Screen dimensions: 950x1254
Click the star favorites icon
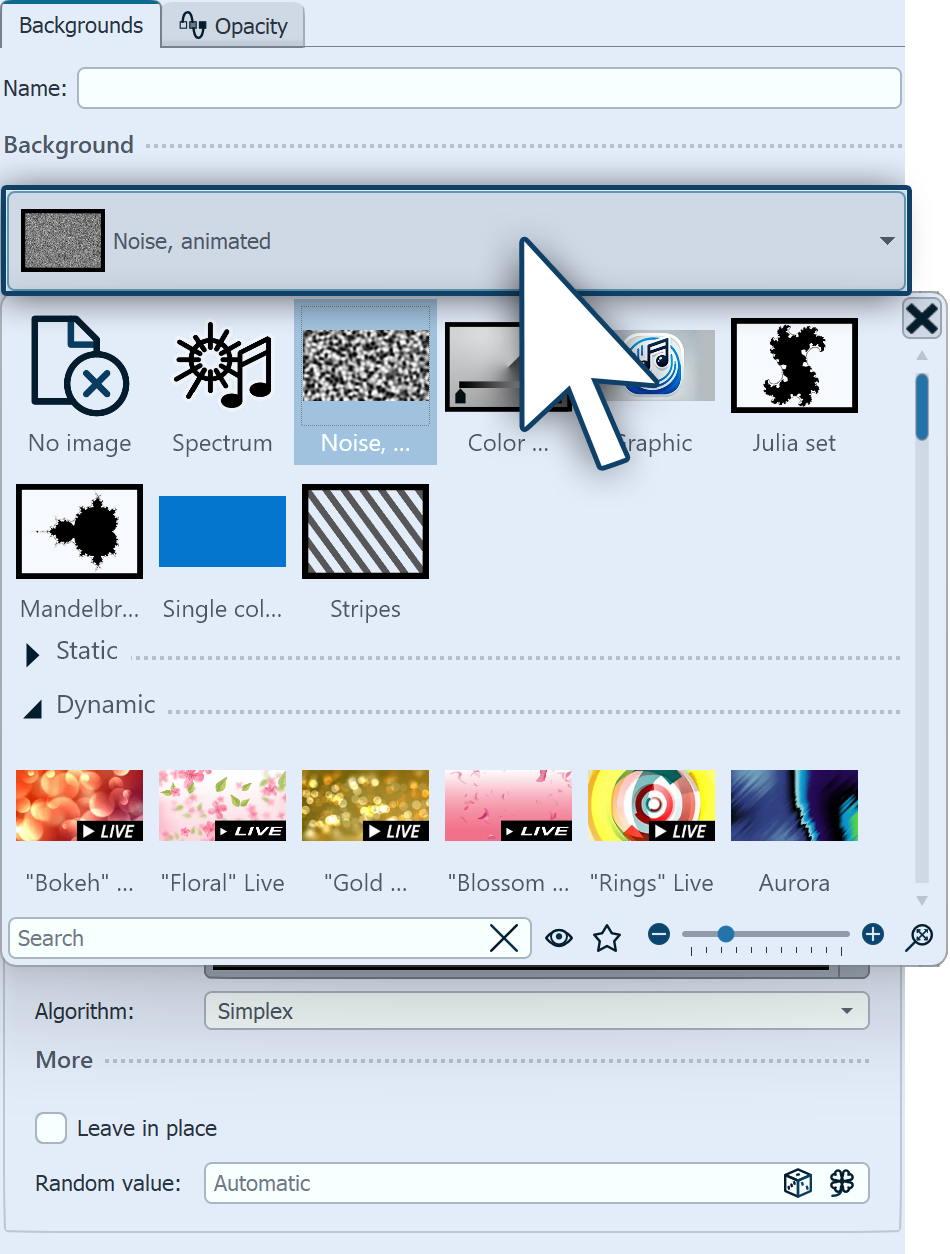click(607, 937)
